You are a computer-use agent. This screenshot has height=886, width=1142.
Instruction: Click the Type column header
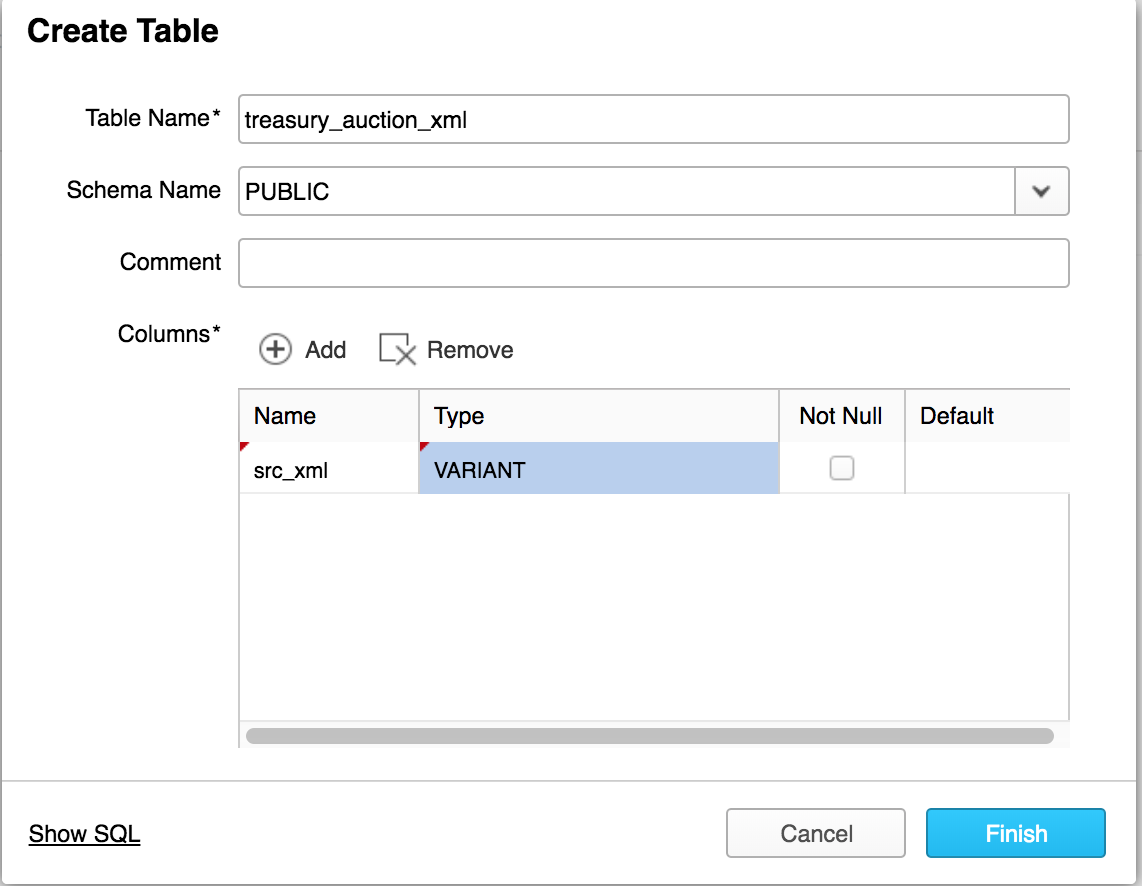click(598, 416)
